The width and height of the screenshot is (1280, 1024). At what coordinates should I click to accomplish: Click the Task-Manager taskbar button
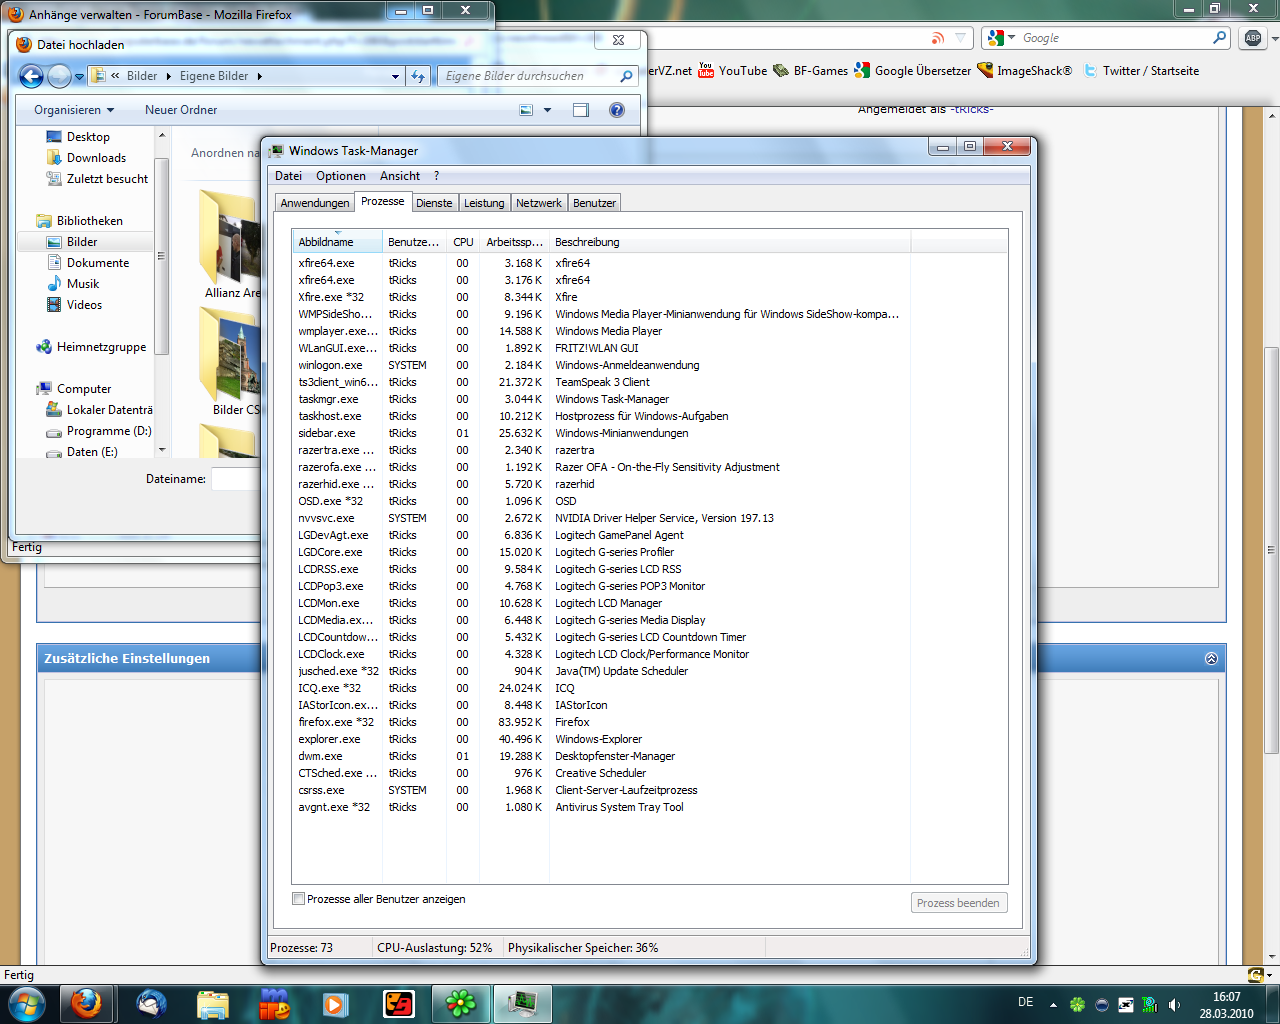tap(523, 1003)
